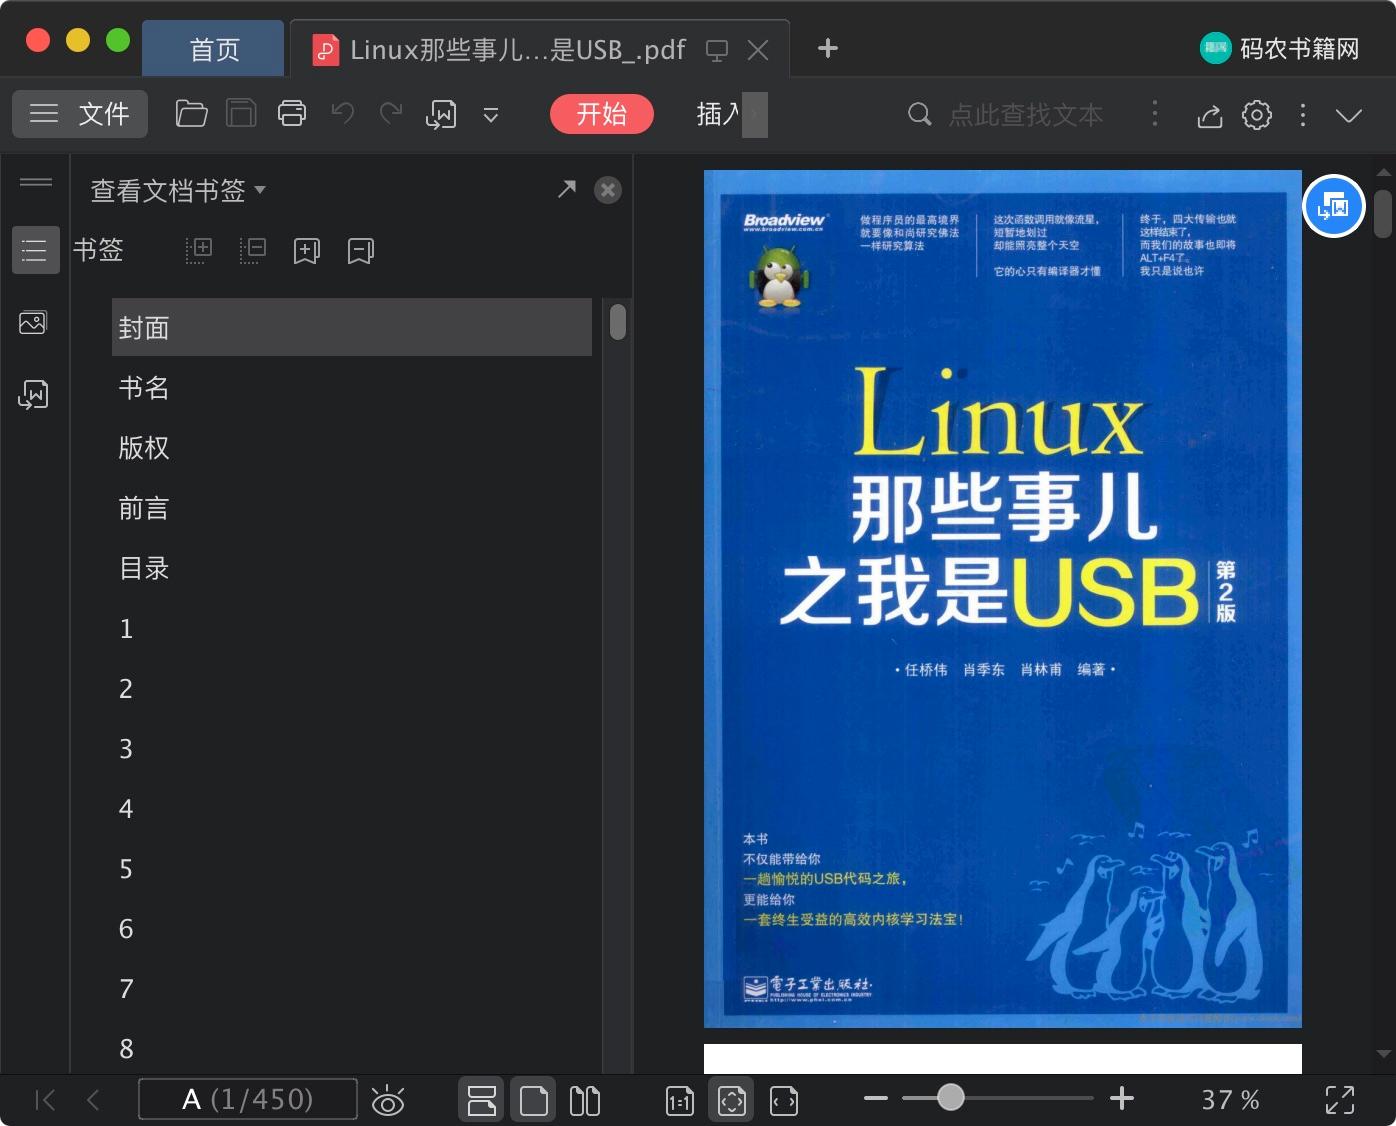Switch to the 首页 tab

coord(214,49)
